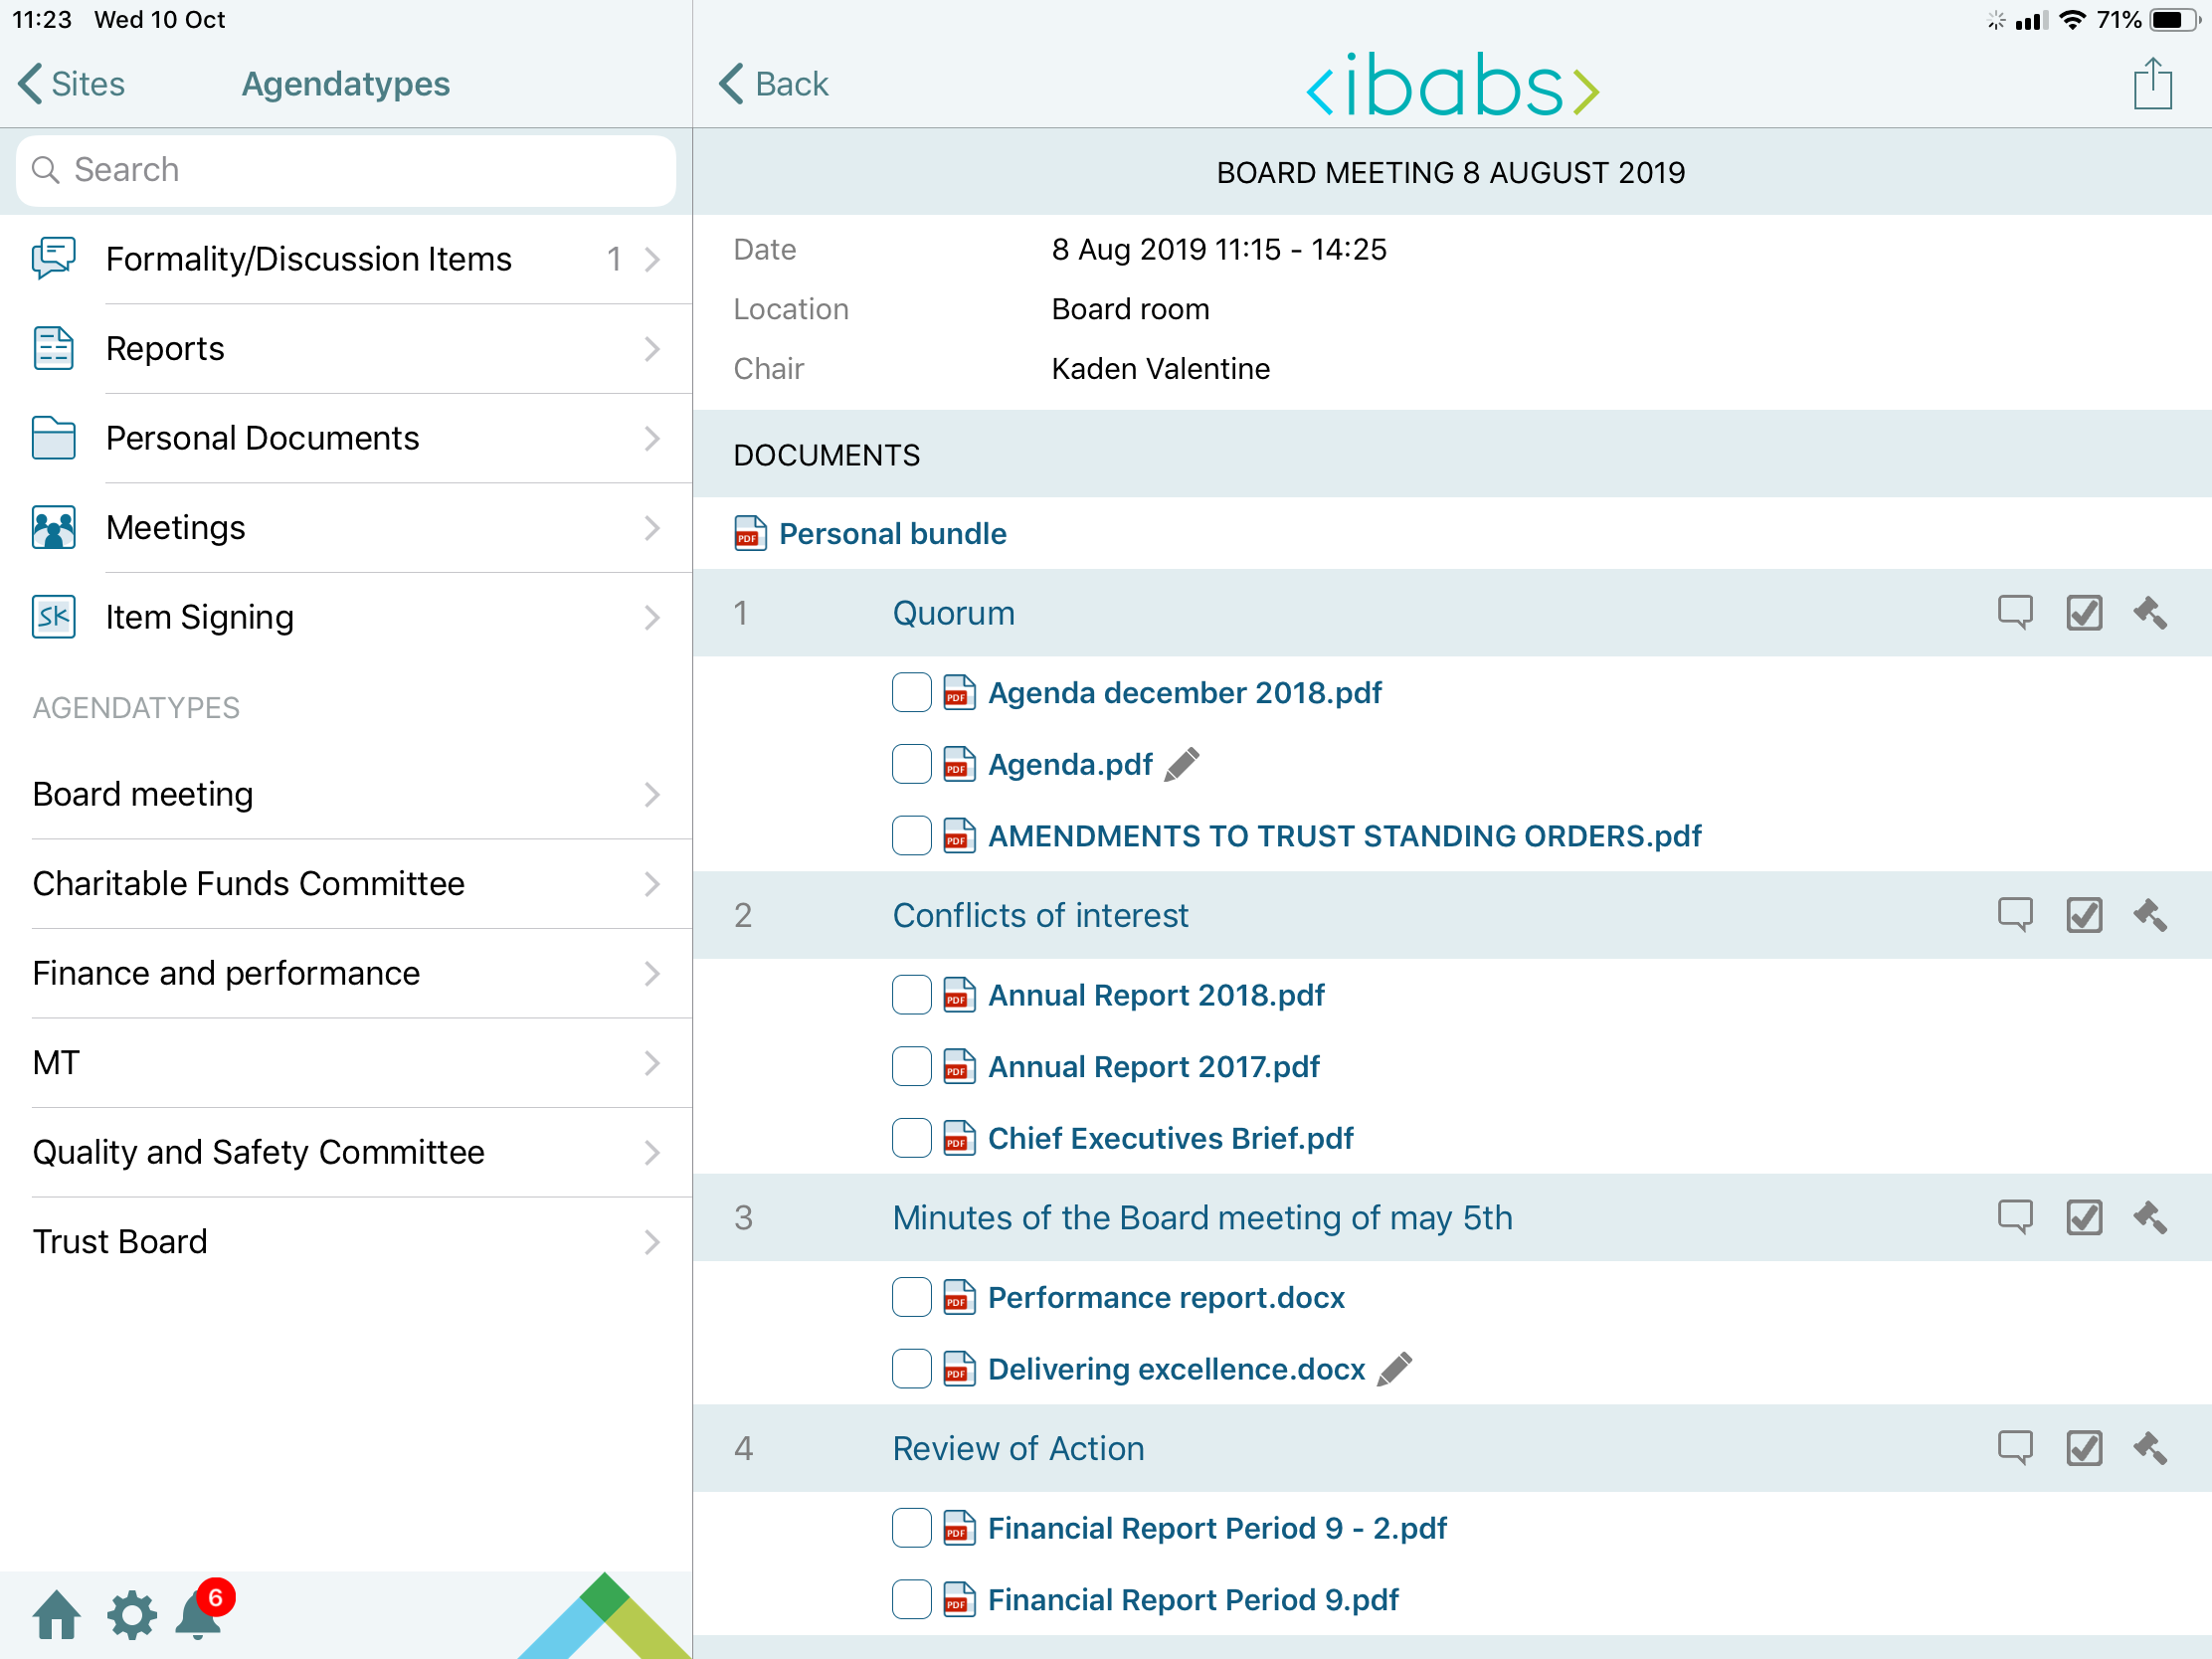Check the box for Agenda december 2018.pdf

pyautogui.click(x=911, y=693)
